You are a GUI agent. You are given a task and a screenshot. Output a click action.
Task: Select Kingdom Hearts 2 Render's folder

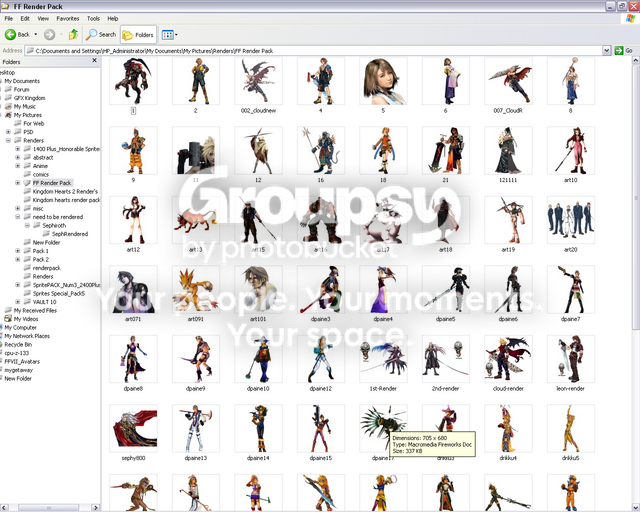click(65, 191)
